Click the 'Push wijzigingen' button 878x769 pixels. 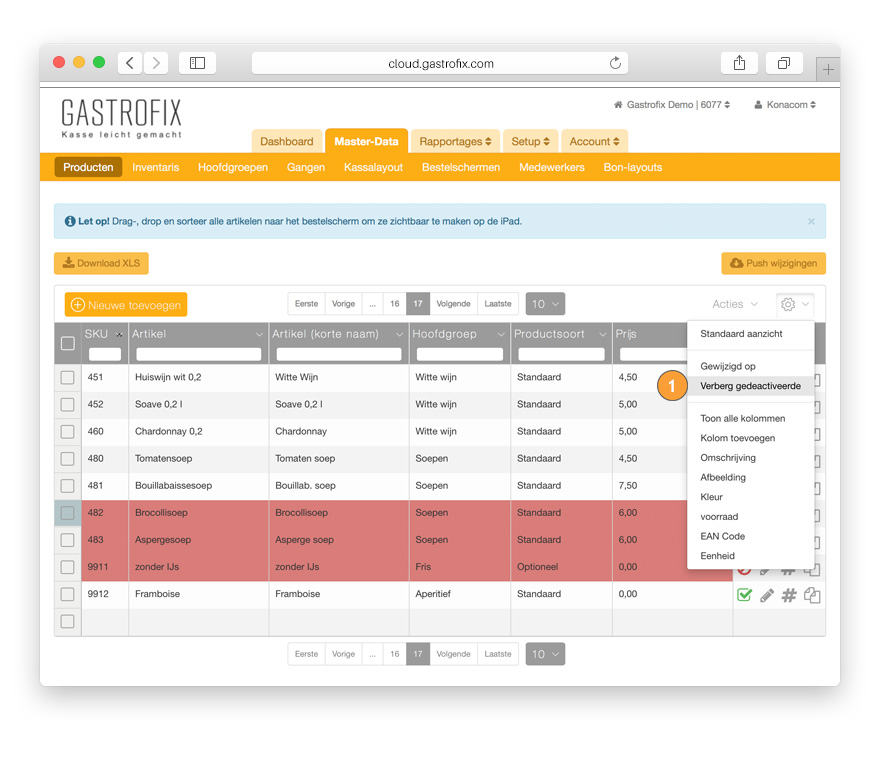[x=773, y=263]
